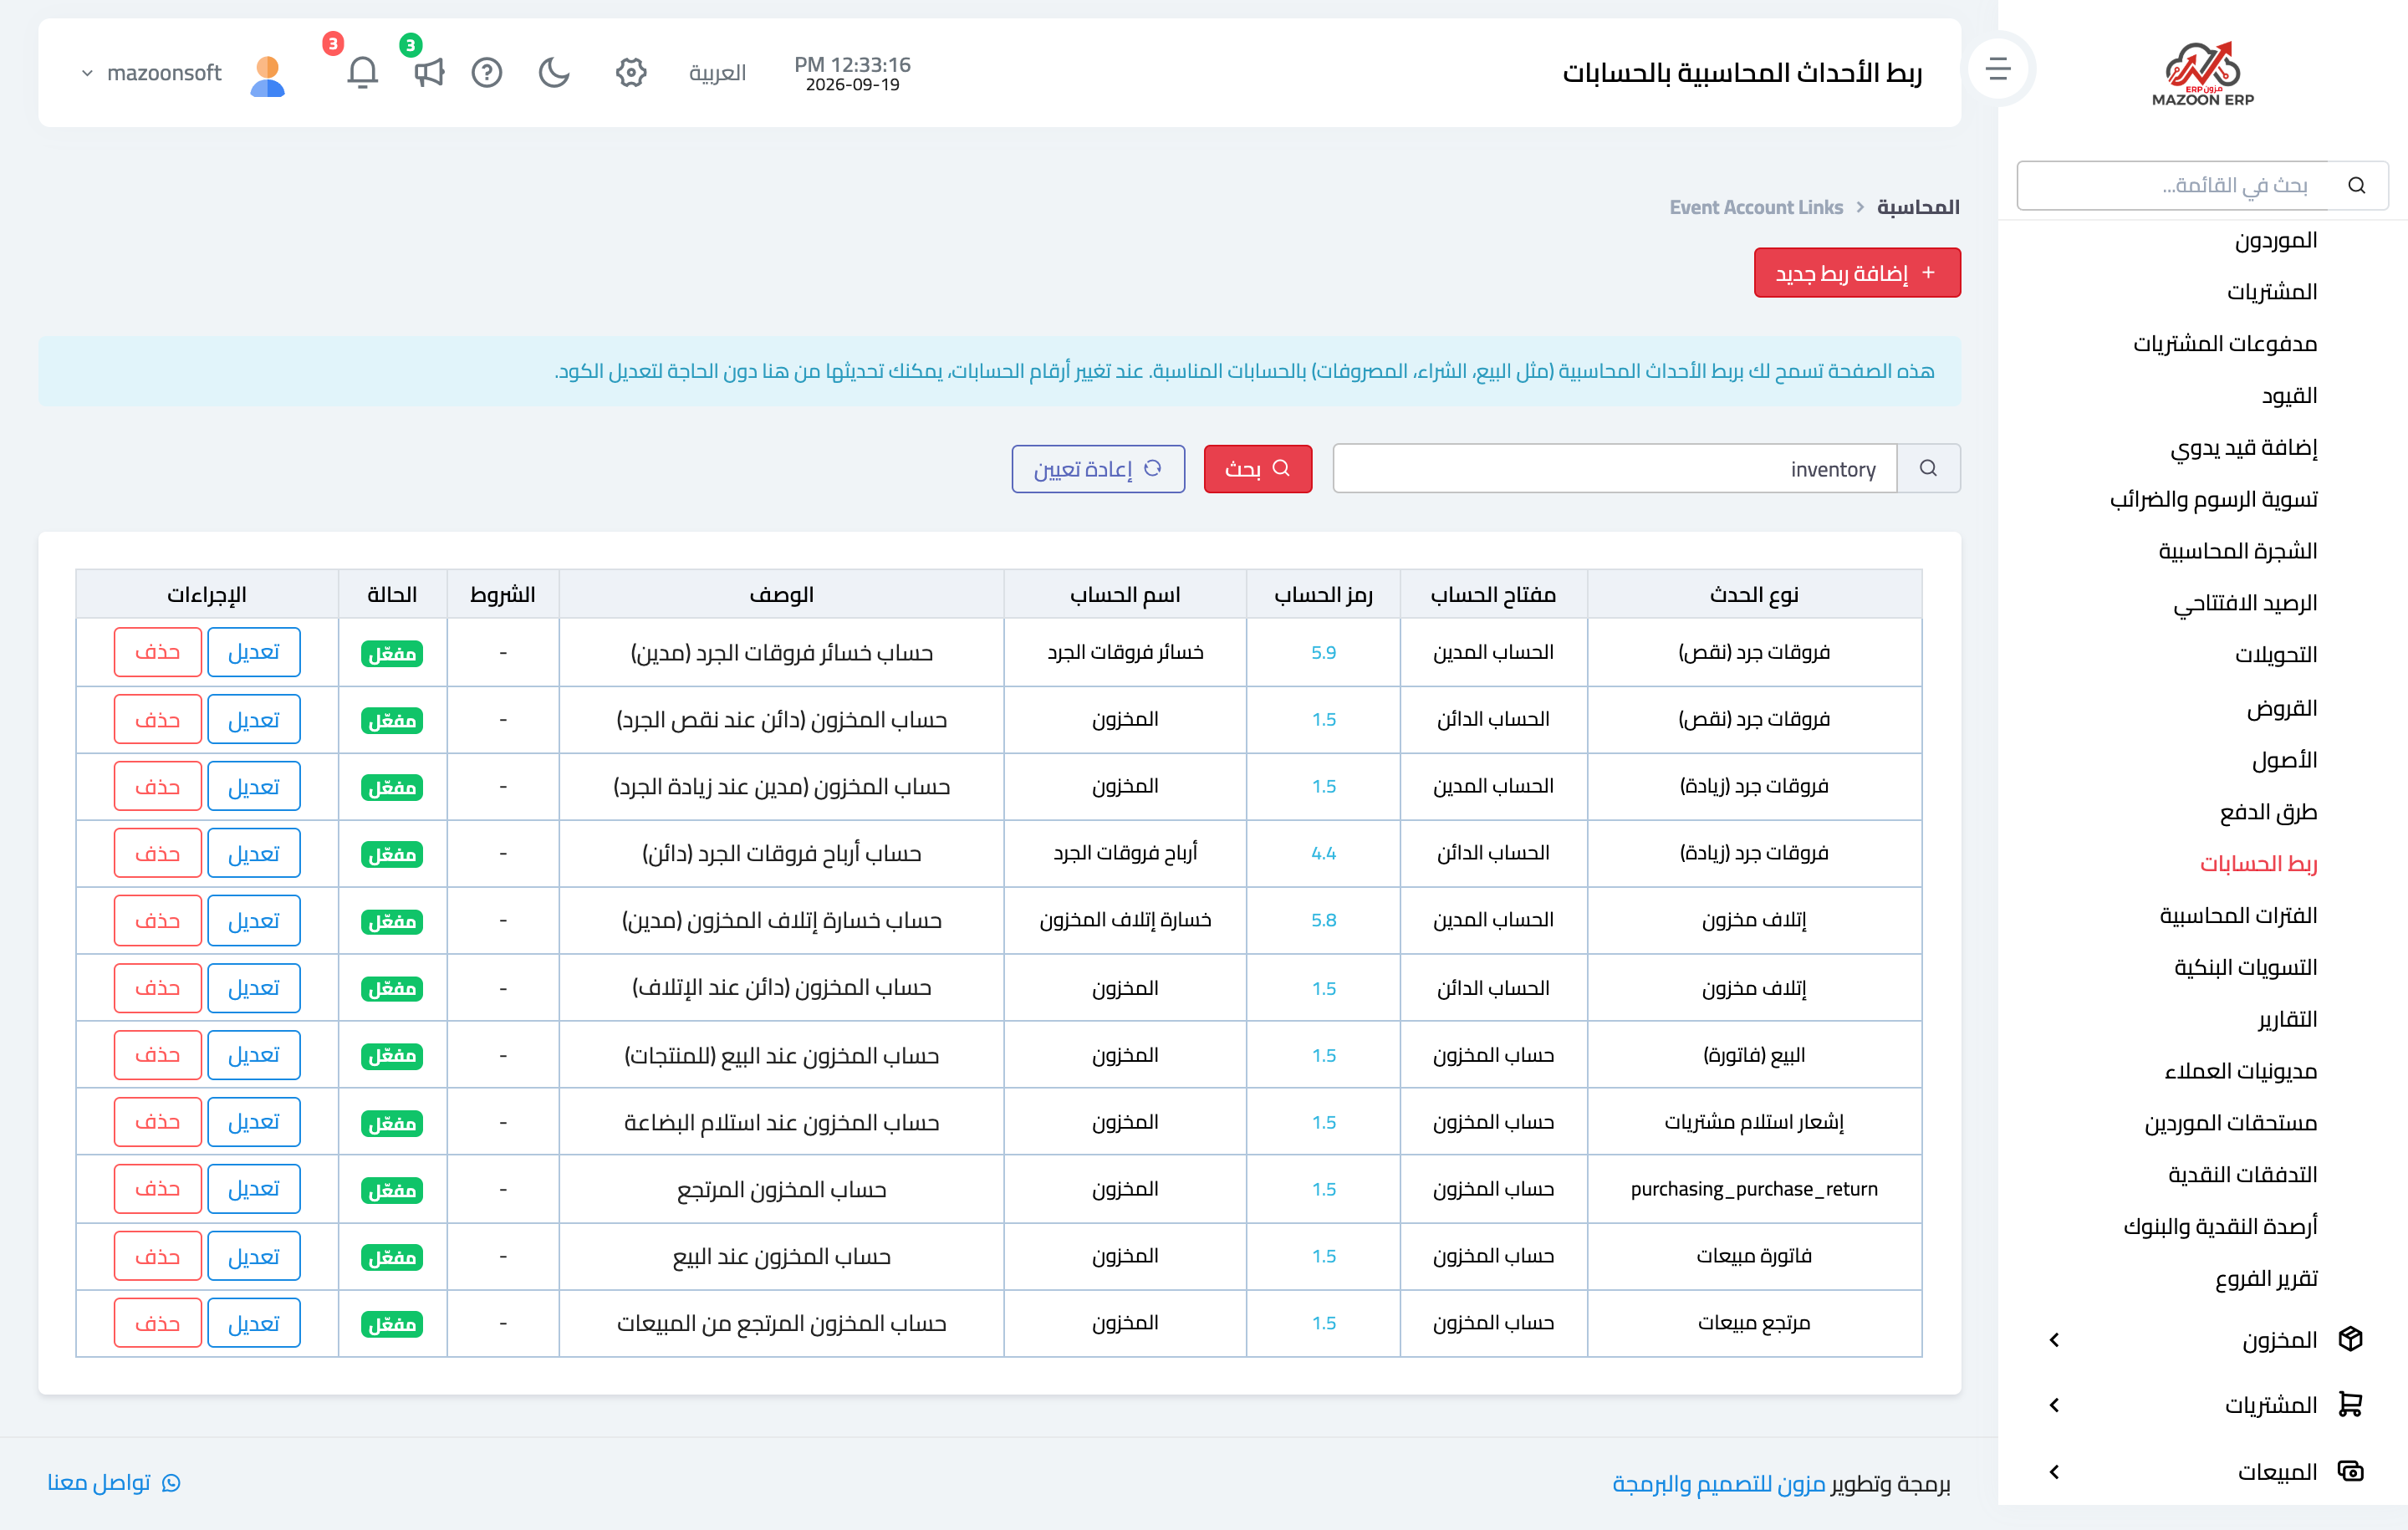Click إضافة ربط جديد button
Viewport: 2408px width, 1530px height.
tap(1857, 273)
